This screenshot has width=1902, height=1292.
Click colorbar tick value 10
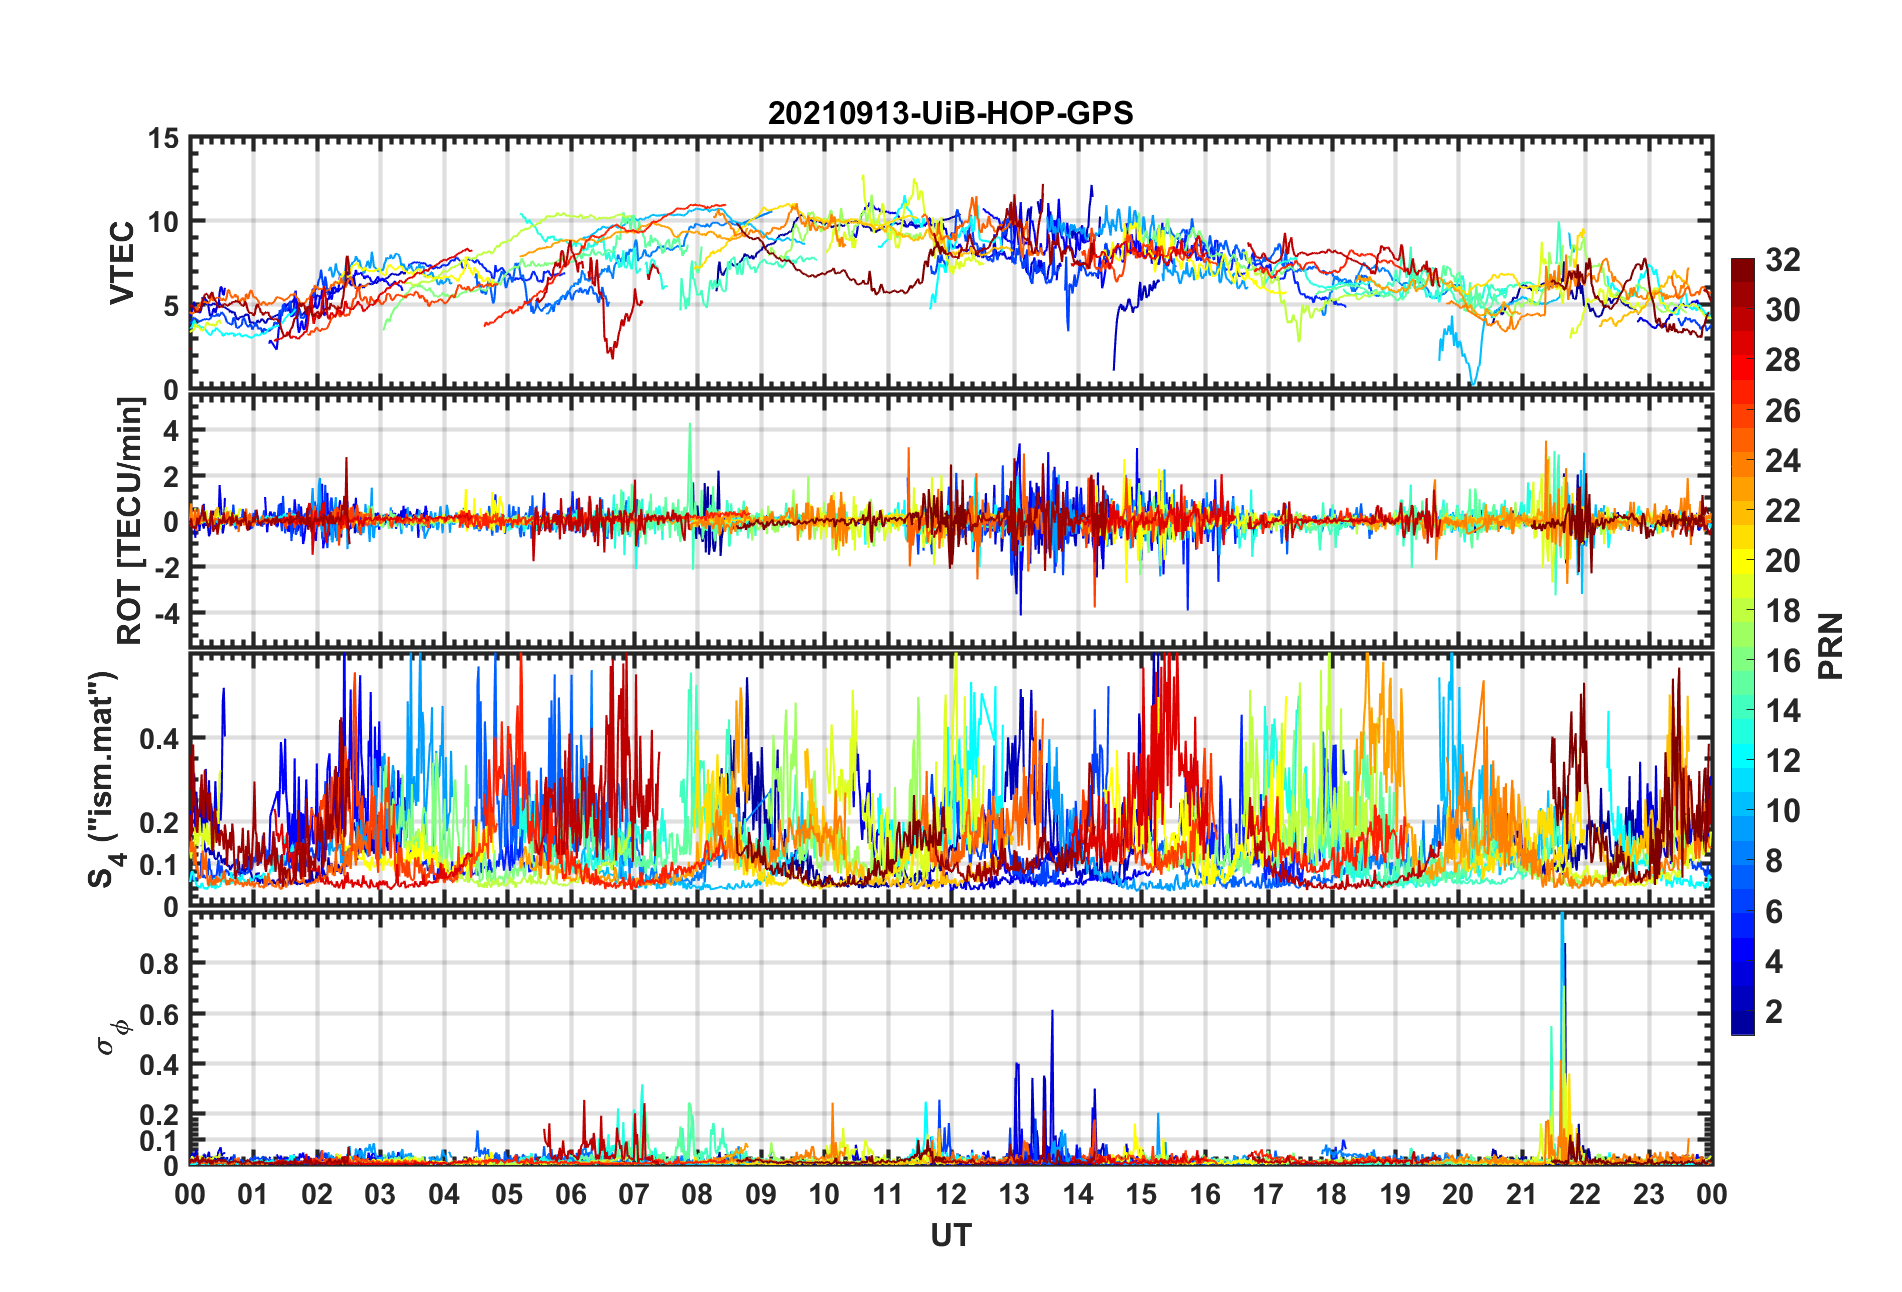tap(1782, 811)
